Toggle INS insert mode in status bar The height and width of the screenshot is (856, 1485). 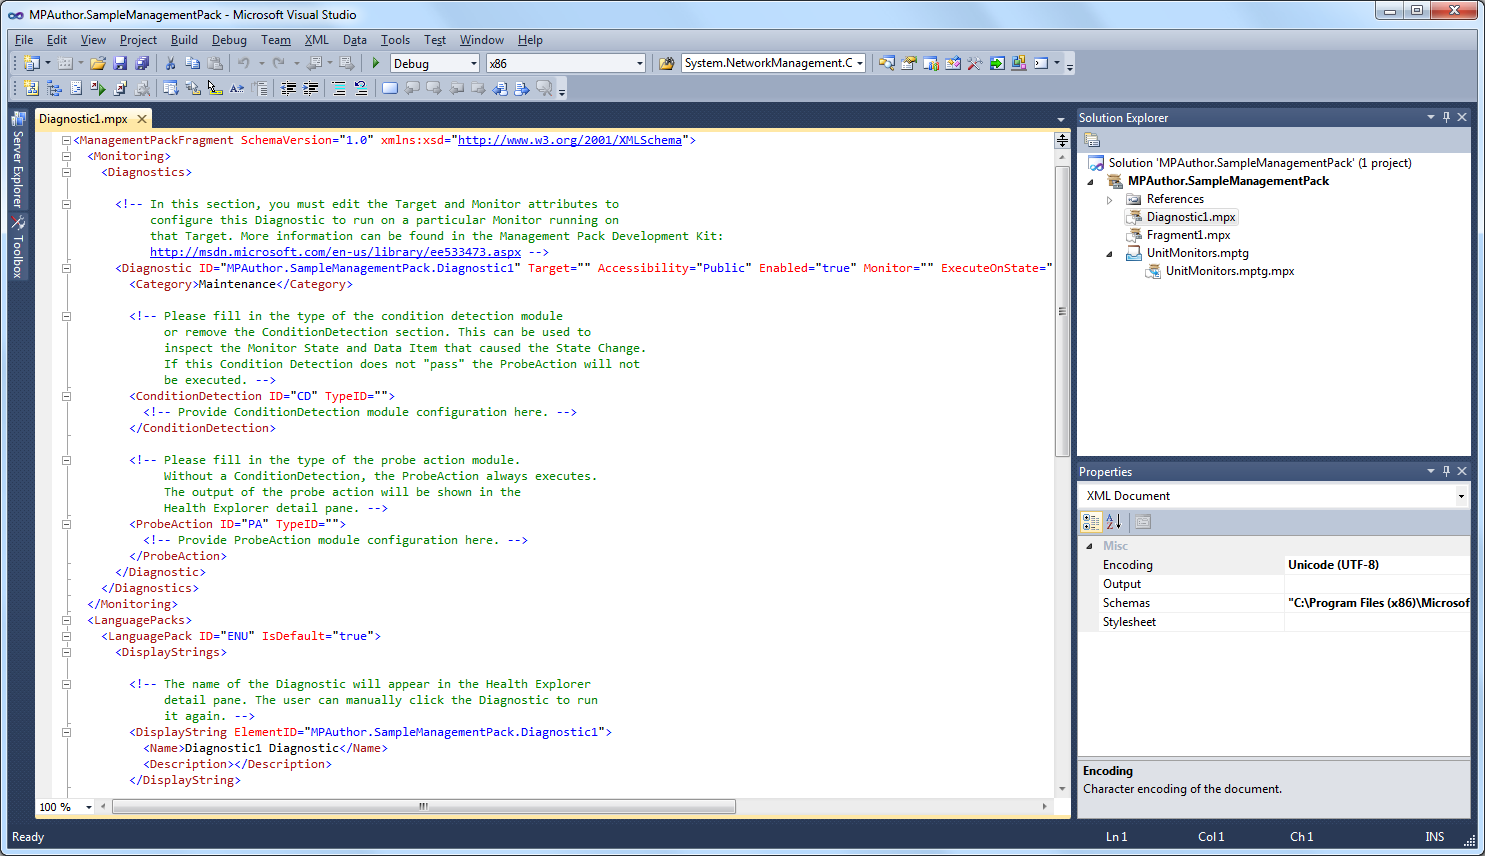coord(1435,837)
